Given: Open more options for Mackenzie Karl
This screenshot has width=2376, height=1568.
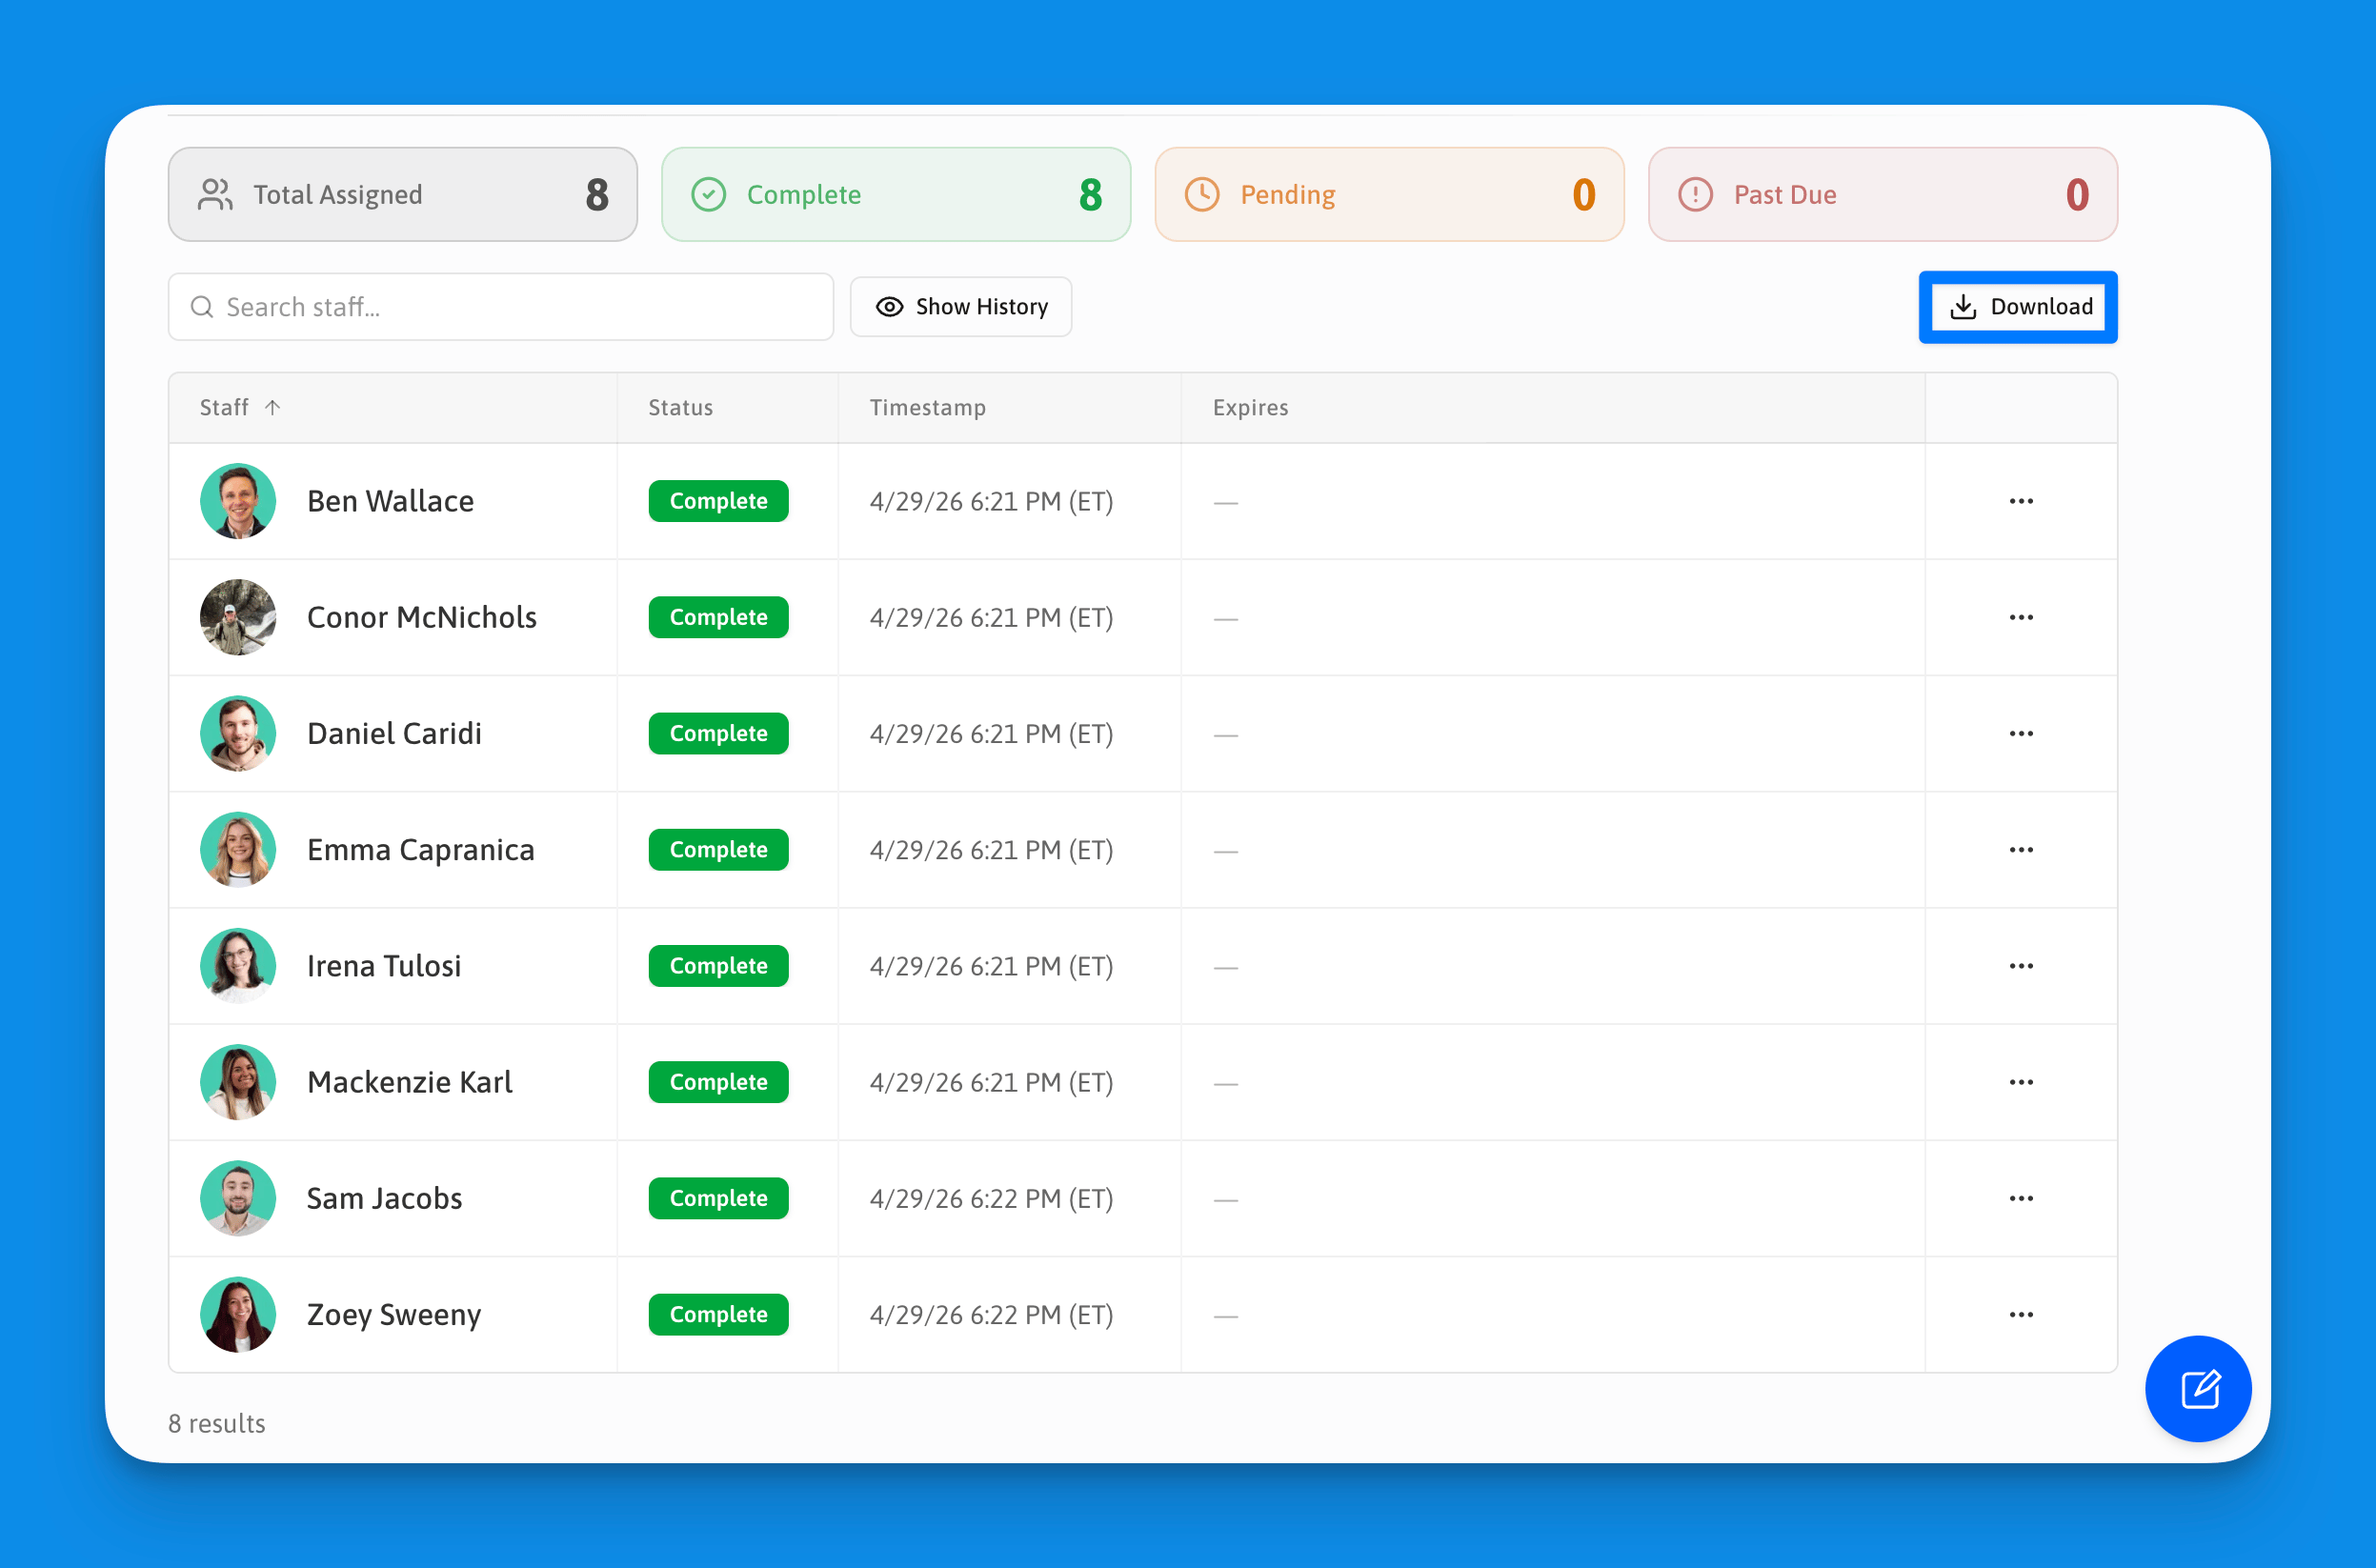Looking at the screenshot, I should tap(2020, 1082).
